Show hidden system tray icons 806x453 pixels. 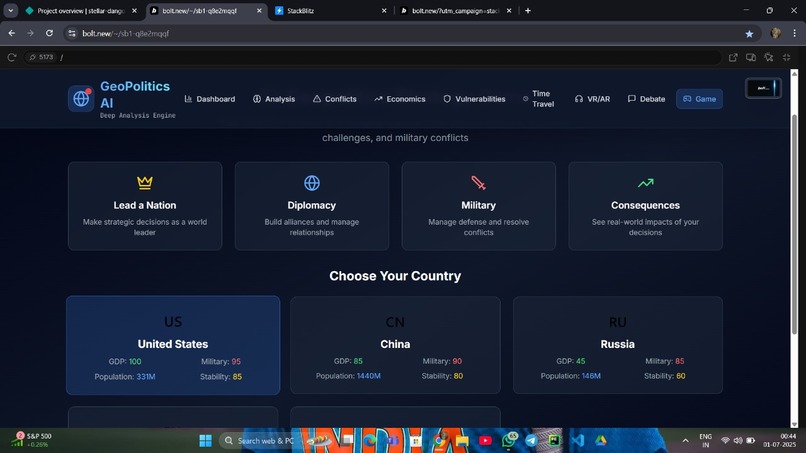tap(685, 441)
